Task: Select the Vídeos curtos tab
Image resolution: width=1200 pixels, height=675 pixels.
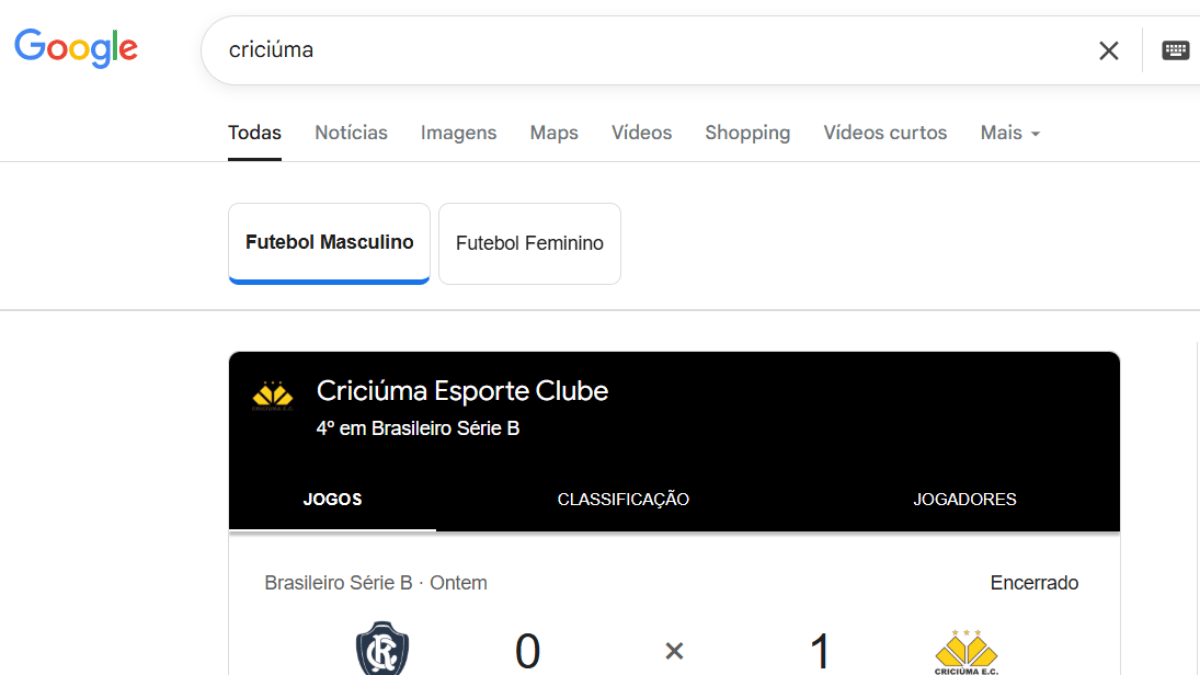Action: tap(884, 133)
